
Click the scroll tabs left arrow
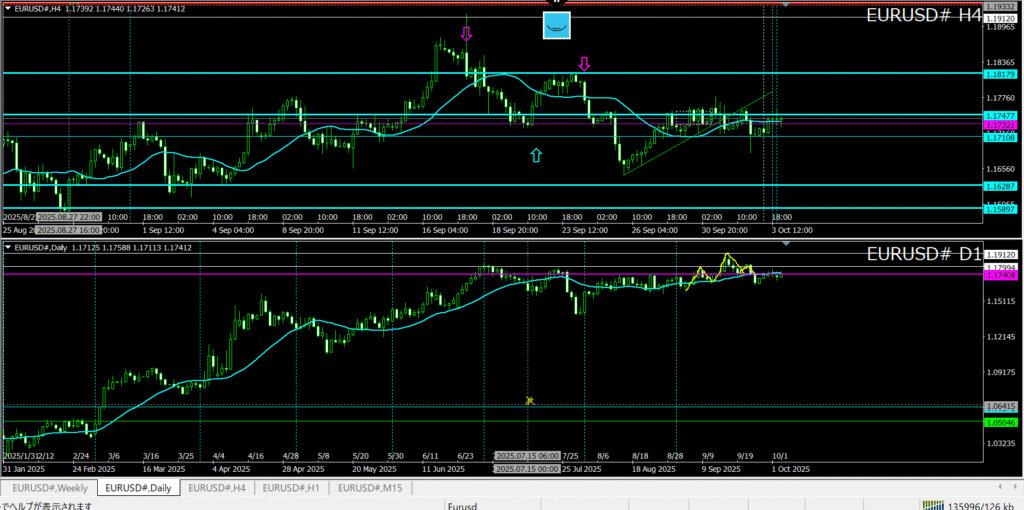point(1001,488)
